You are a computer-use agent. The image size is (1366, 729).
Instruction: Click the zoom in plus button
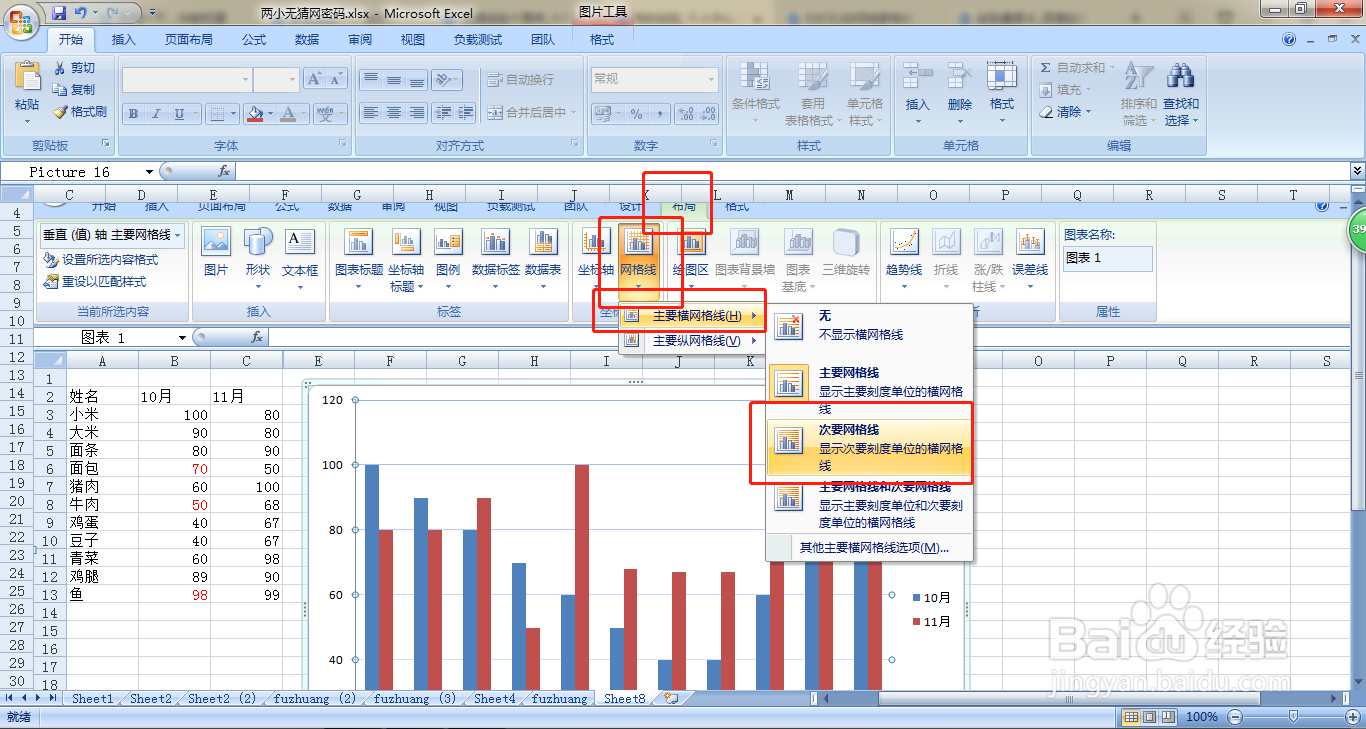1351,716
